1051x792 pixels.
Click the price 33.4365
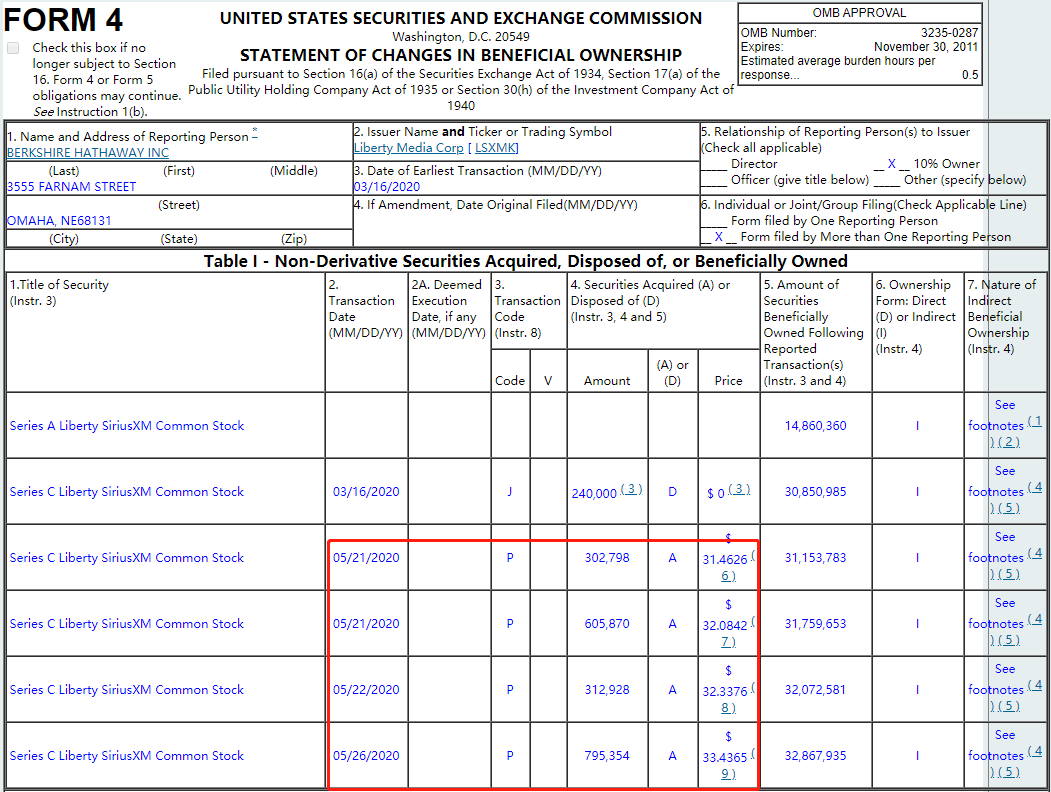(725, 758)
